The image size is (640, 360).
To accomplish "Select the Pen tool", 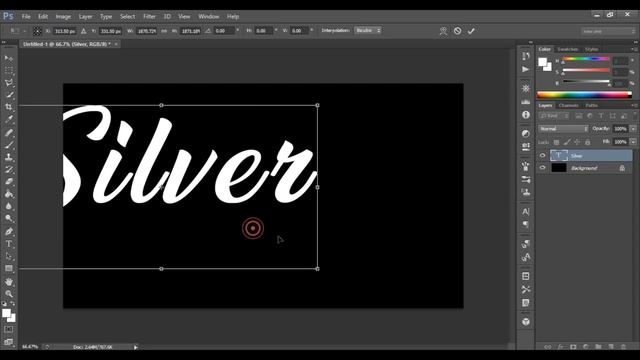I will pyautogui.click(x=9, y=231).
